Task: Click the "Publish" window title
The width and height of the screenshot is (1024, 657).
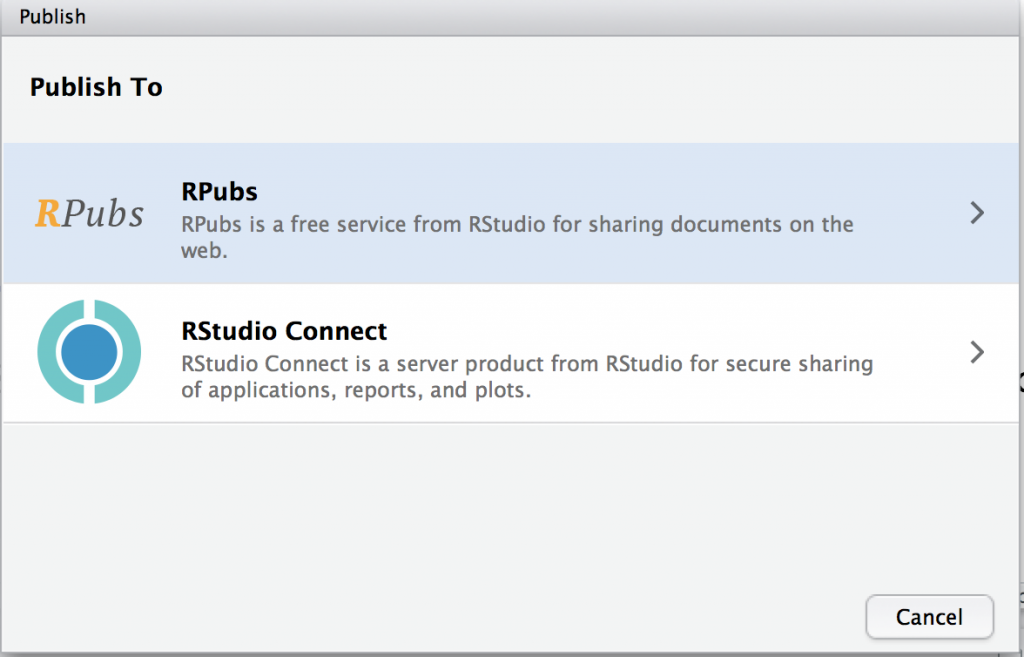Action: (x=52, y=17)
